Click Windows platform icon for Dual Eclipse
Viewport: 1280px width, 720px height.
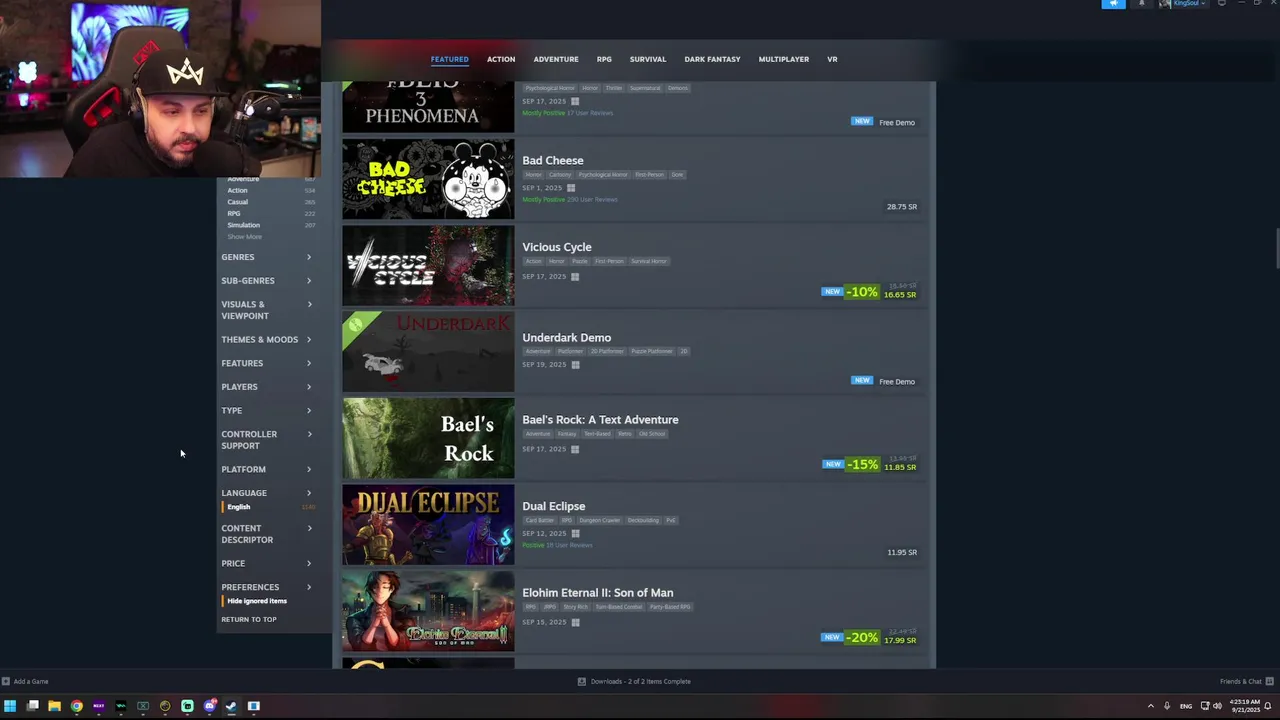[575, 534]
